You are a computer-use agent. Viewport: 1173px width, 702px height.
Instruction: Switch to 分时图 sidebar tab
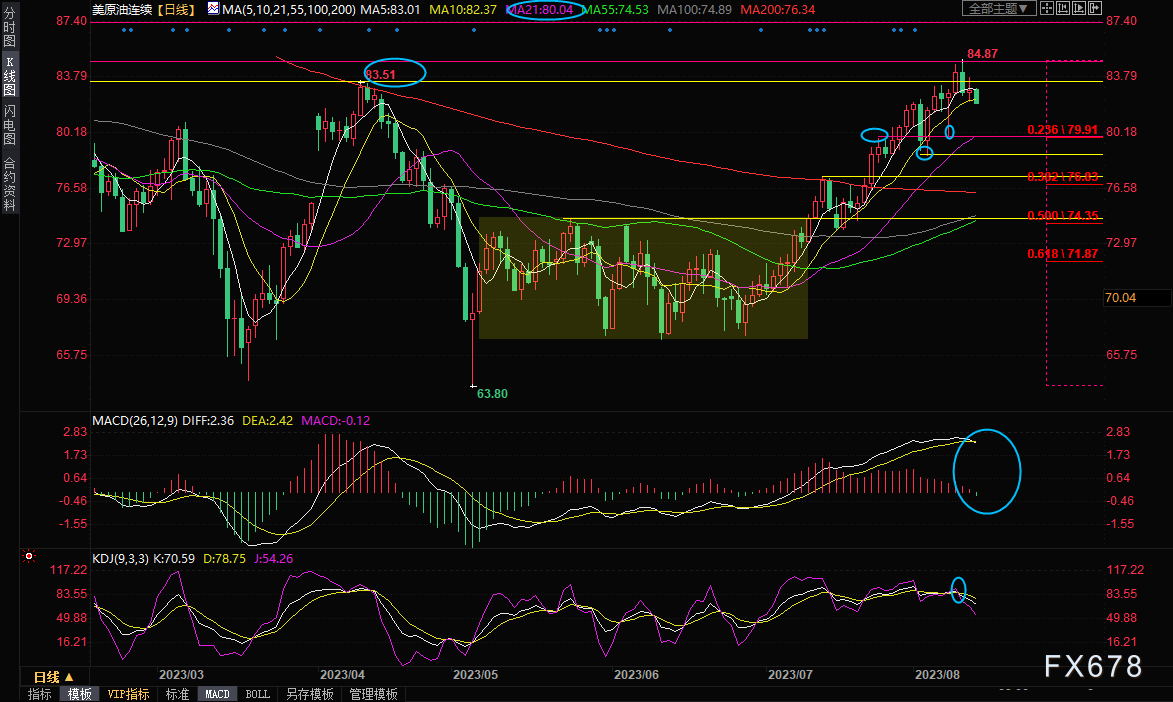(10, 26)
